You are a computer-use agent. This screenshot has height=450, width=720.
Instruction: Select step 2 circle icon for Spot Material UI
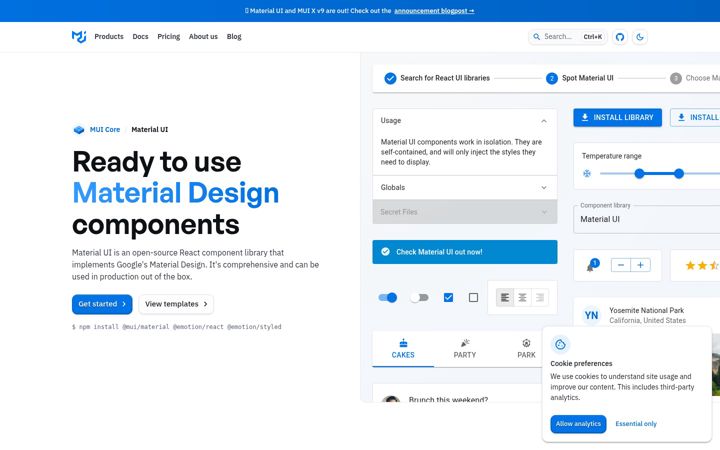[x=551, y=79]
